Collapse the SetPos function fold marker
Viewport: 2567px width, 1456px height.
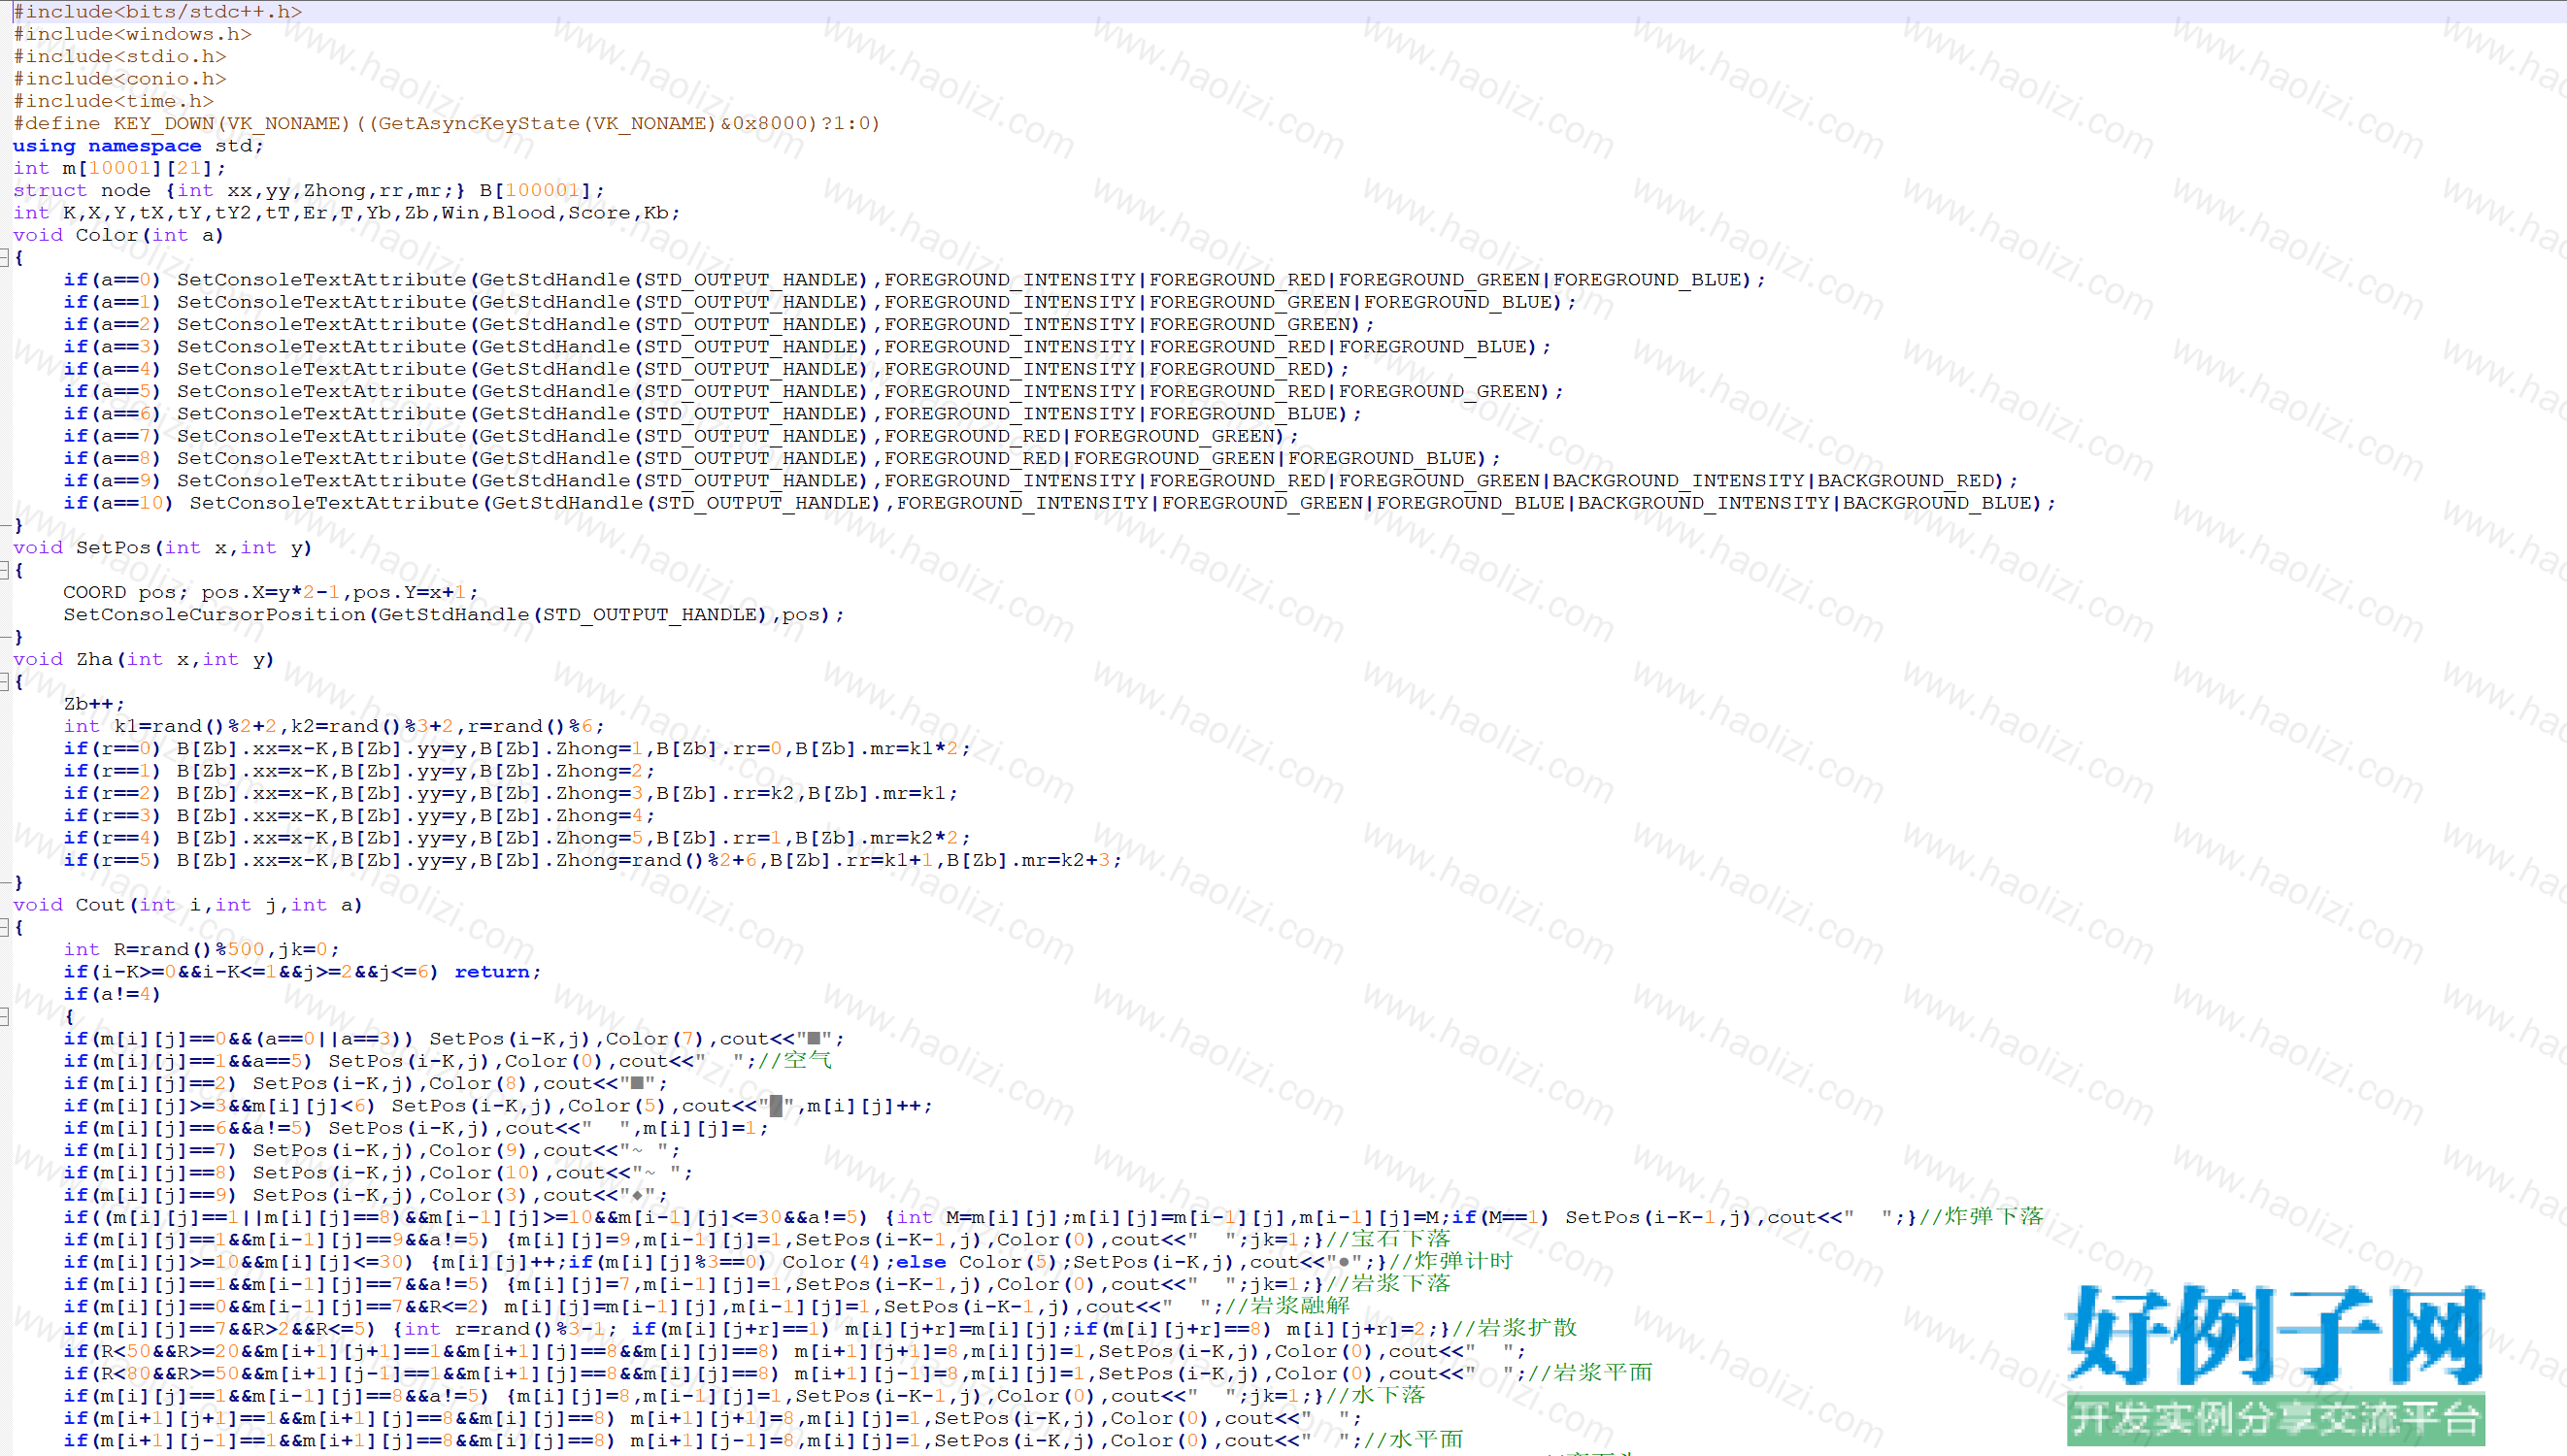[x=4, y=570]
